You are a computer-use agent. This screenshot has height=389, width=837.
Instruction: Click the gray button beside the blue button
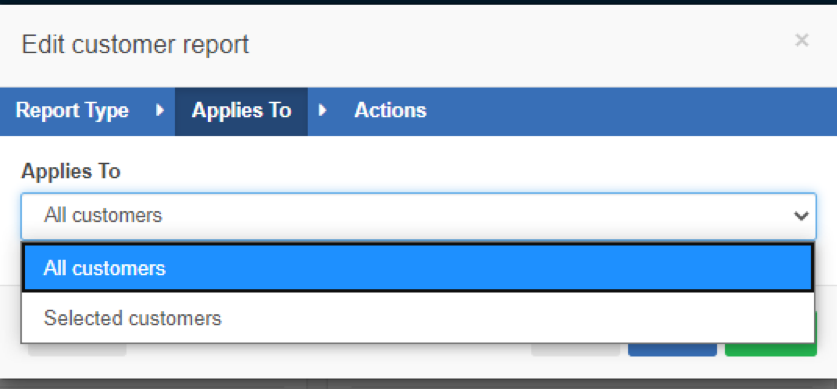575,350
